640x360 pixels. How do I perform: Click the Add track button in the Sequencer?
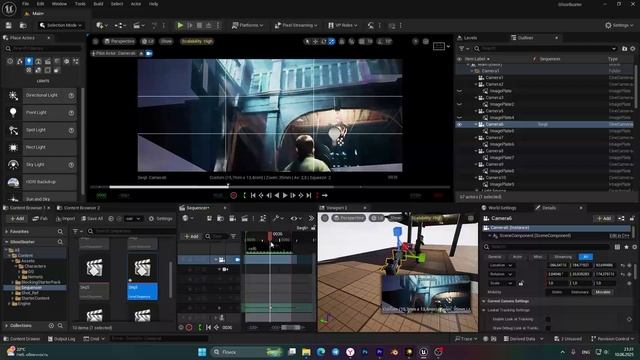coord(191,236)
